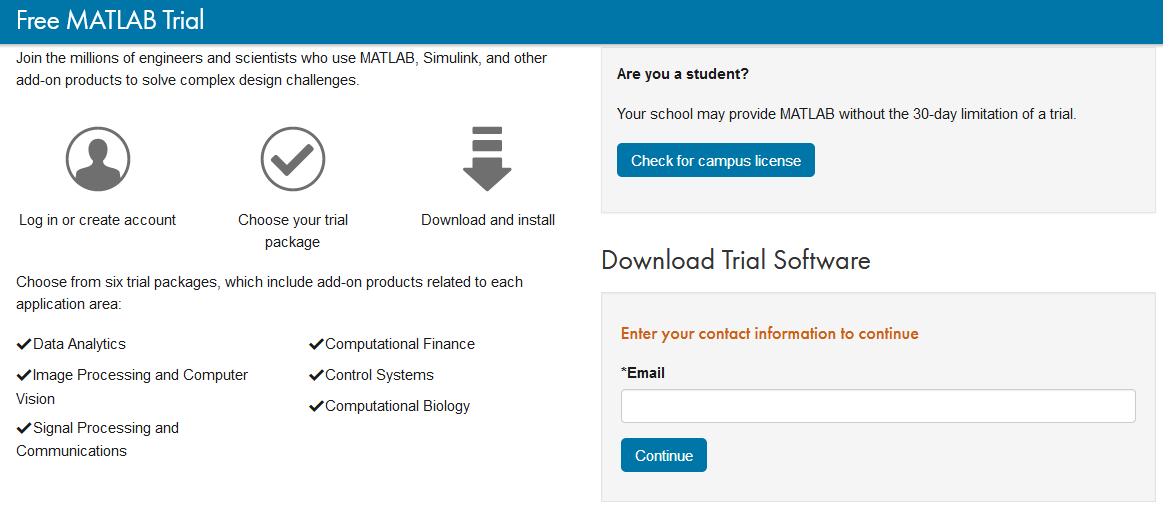Click the checkmark beside Image Processing

(x=24, y=375)
